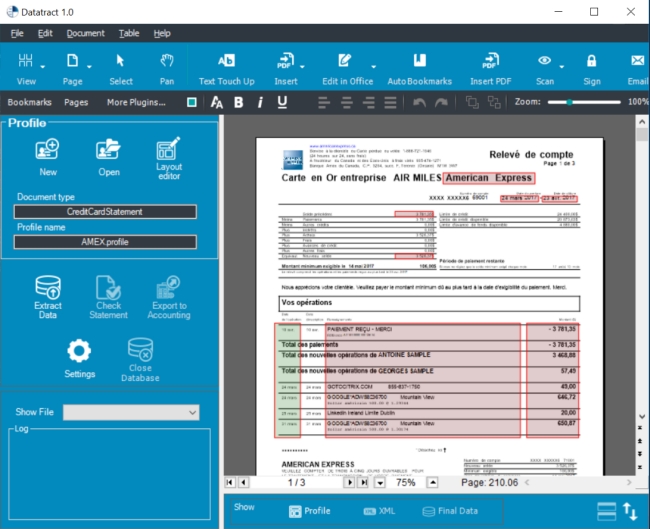Open the Document menu
Image resolution: width=650 pixels, height=529 pixels.
click(85, 33)
